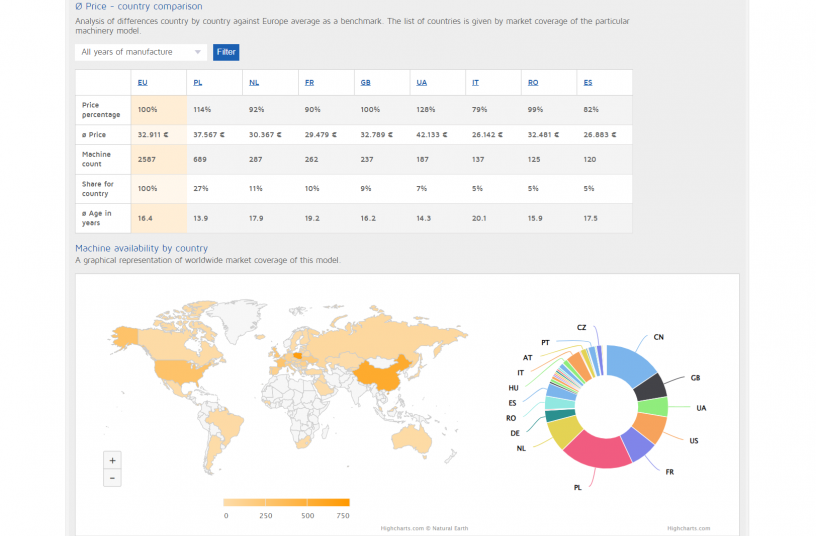This screenshot has height=536, width=816.
Task: Zoom in the map with plus button
Action: [x=112, y=461]
